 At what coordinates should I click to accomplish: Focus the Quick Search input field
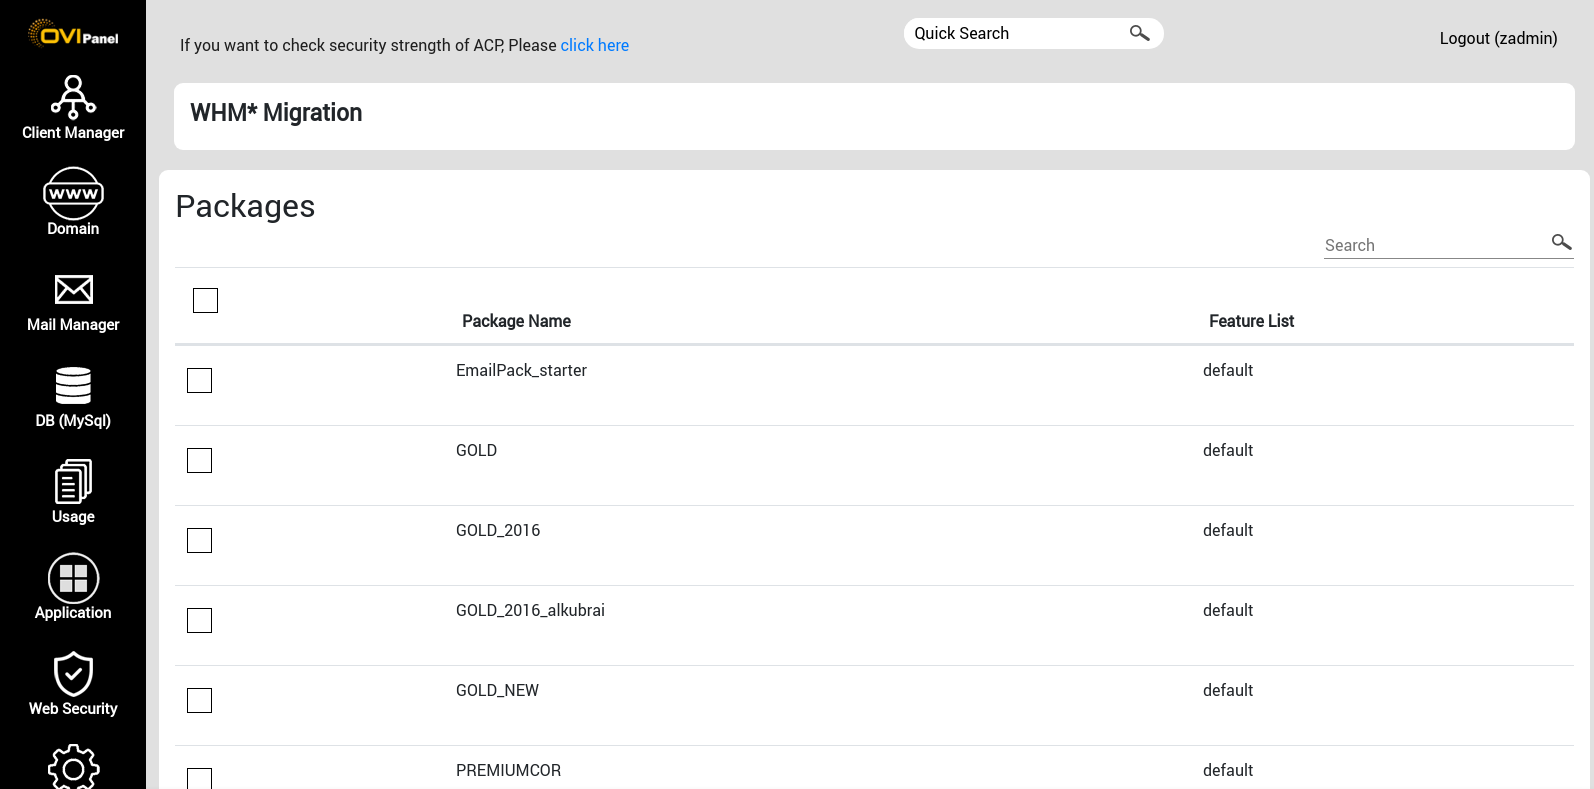click(1015, 33)
